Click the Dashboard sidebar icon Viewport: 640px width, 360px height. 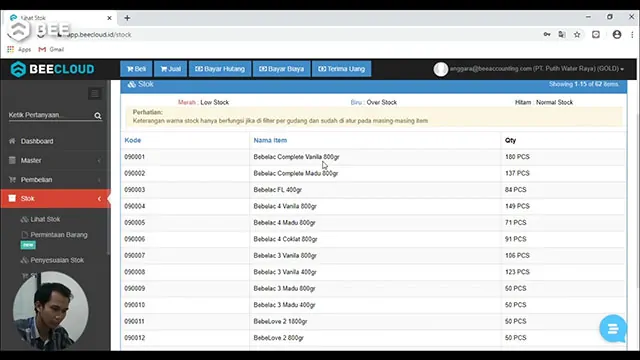[12, 141]
